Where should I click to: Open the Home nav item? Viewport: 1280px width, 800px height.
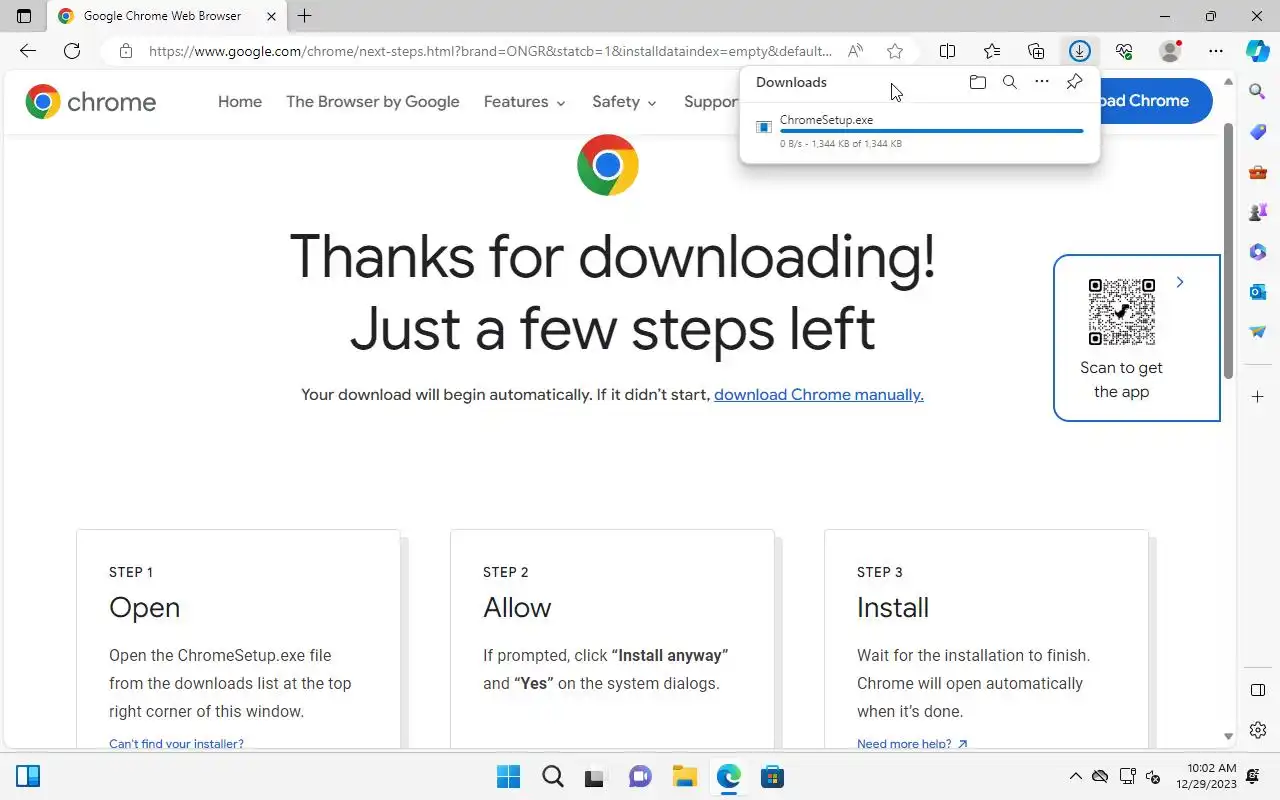click(x=240, y=101)
